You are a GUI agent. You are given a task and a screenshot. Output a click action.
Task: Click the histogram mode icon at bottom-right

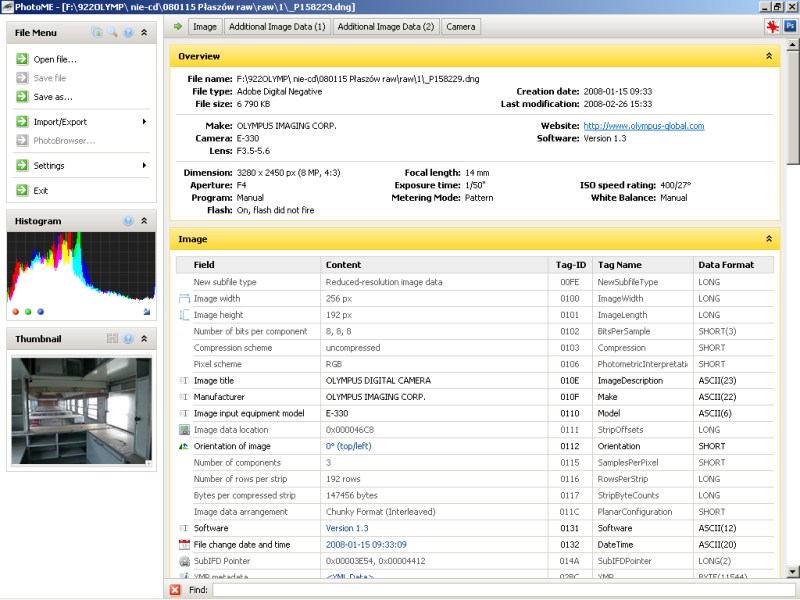tap(147, 312)
